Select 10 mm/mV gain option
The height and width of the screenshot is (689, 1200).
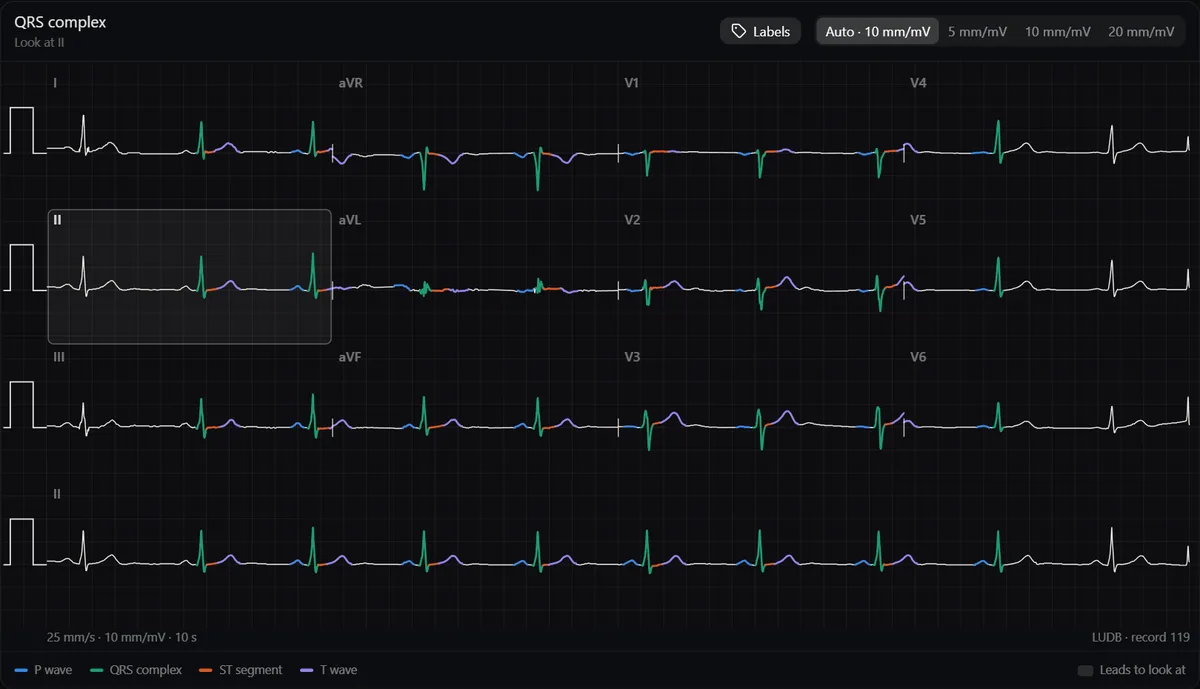click(x=1057, y=31)
